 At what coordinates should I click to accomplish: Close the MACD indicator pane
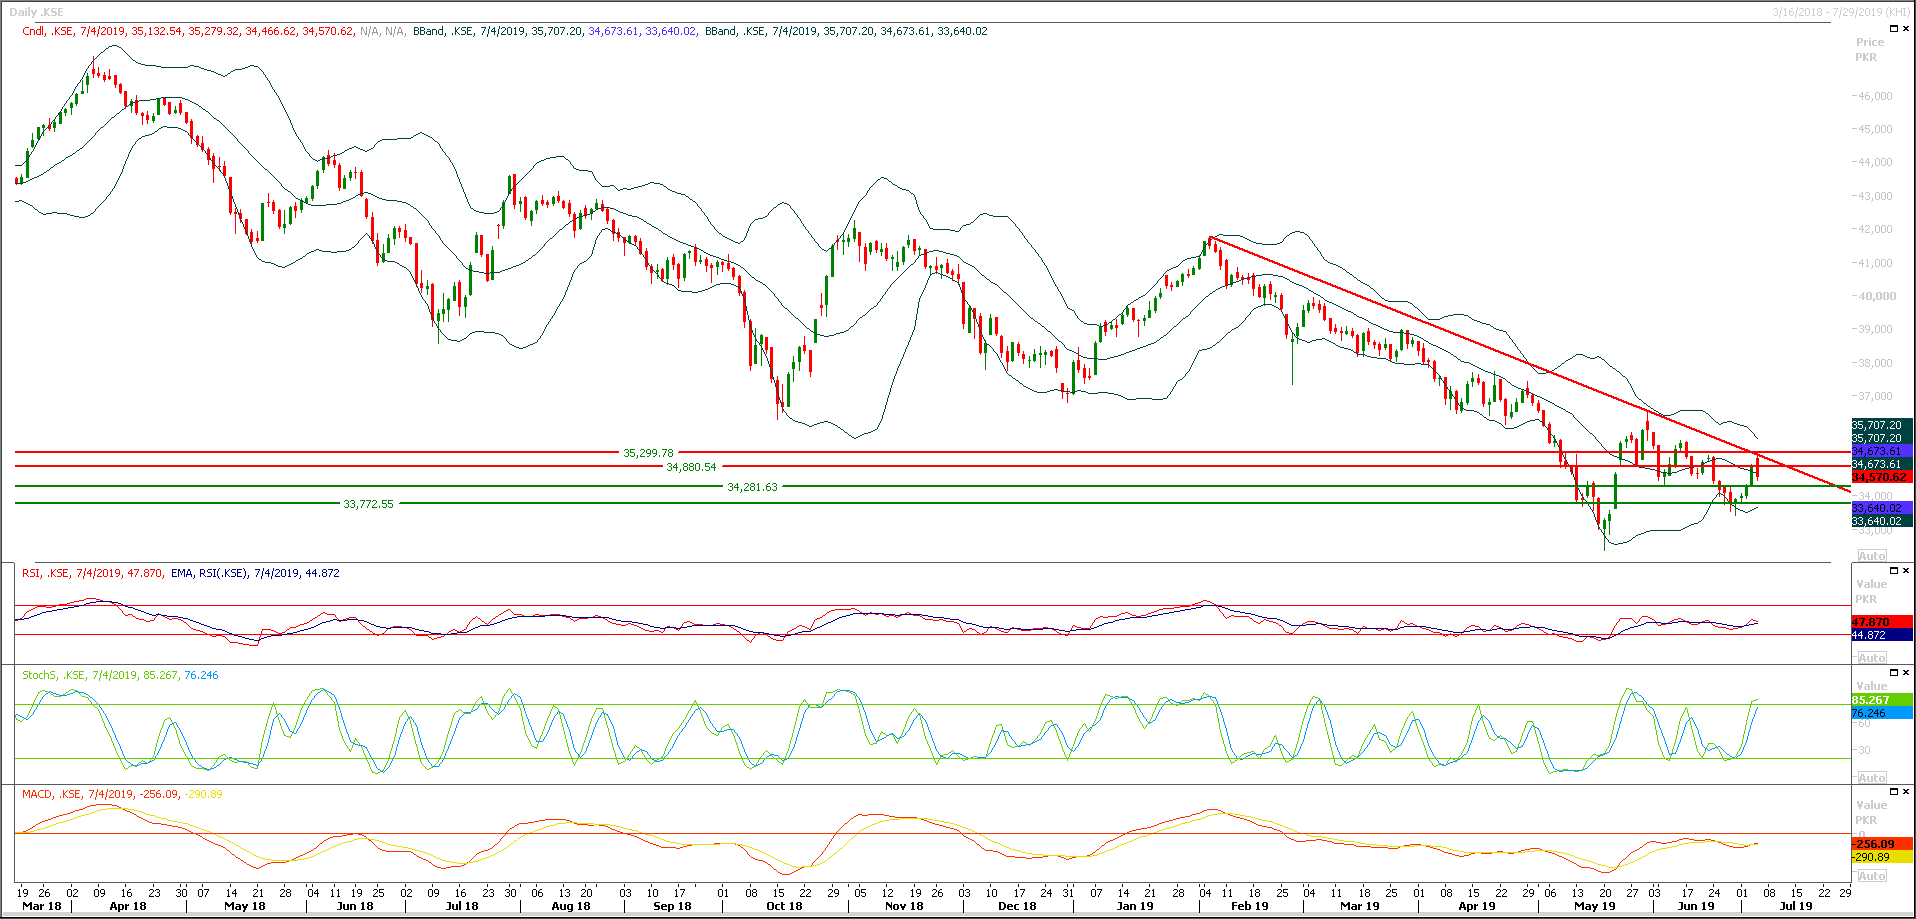tap(1906, 790)
